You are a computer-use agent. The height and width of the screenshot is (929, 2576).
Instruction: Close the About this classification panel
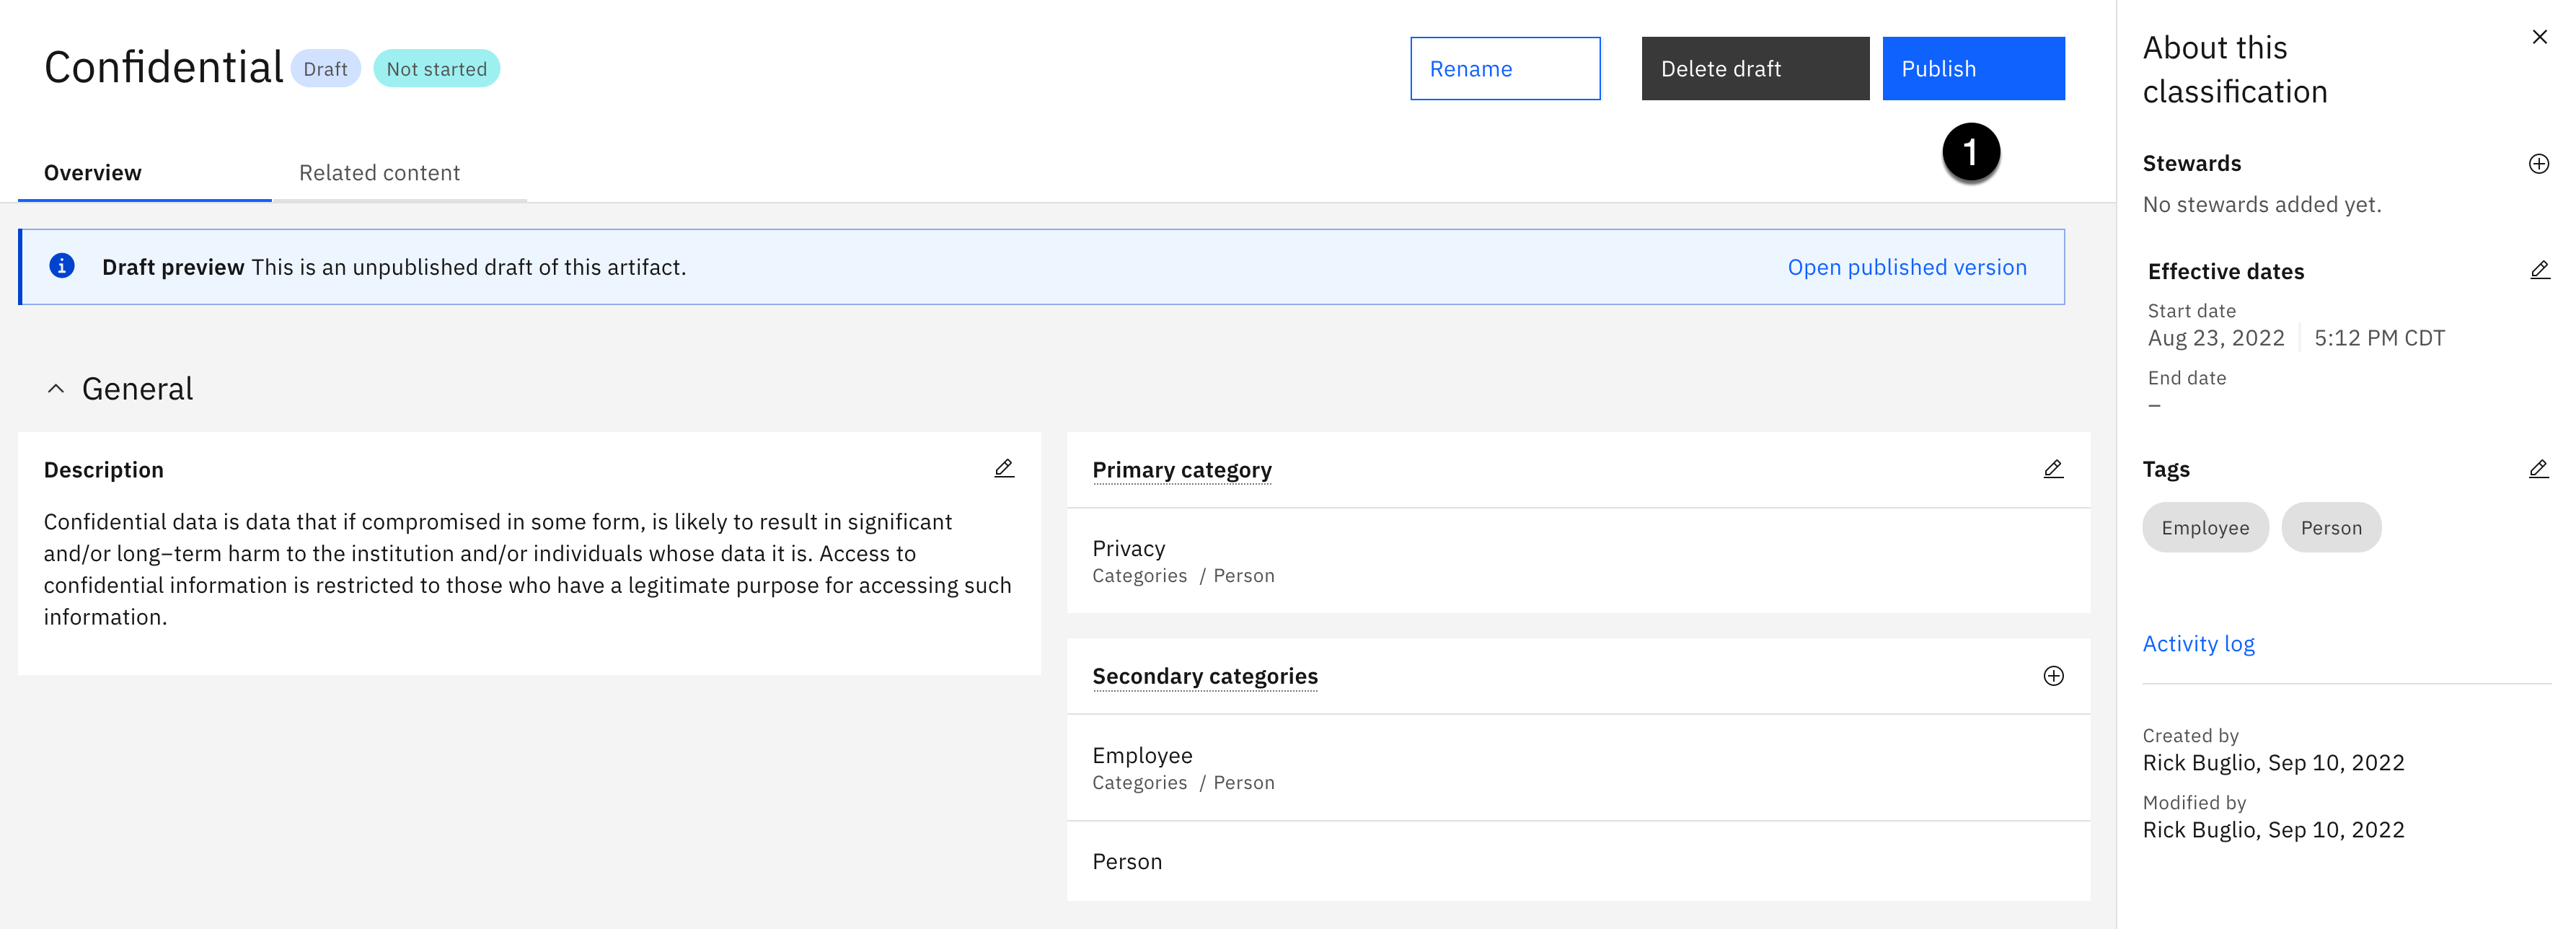(2539, 37)
